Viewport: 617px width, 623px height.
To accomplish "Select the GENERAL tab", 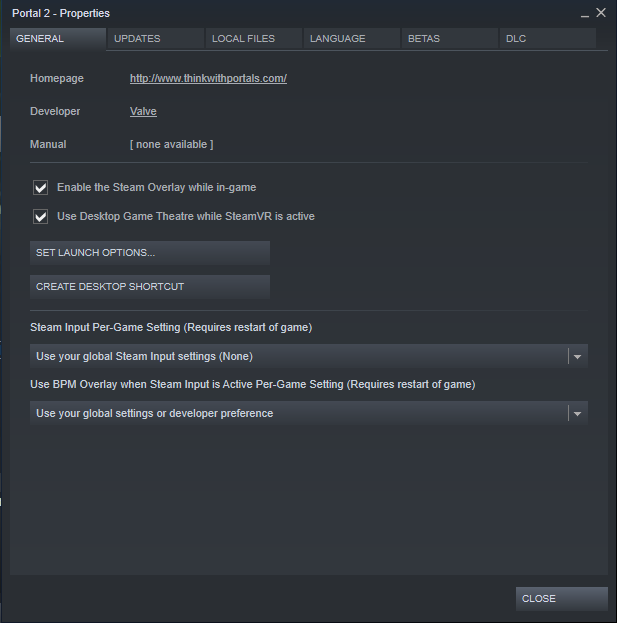I will [58, 39].
